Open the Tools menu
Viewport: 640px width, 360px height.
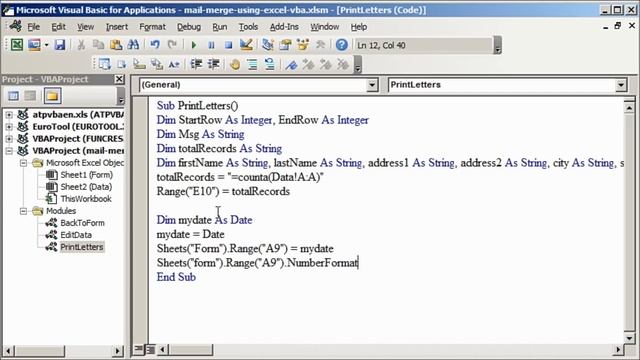pos(248,27)
